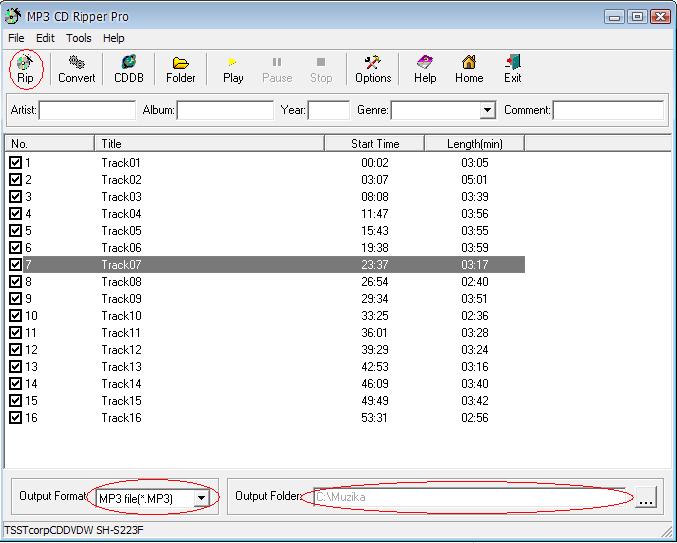Click into the Comment field
The height and width of the screenshot is (543, 677).
tap(608, 110)
